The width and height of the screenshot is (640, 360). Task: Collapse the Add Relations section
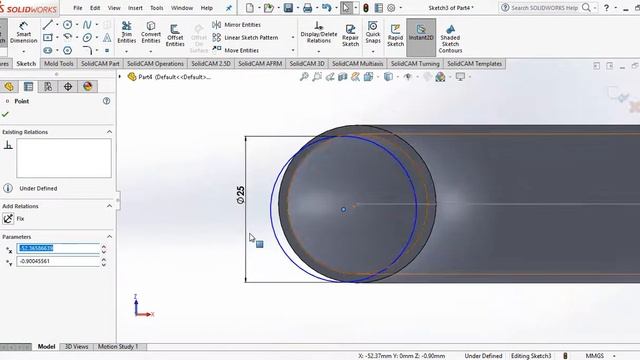(x=109, y=206)
